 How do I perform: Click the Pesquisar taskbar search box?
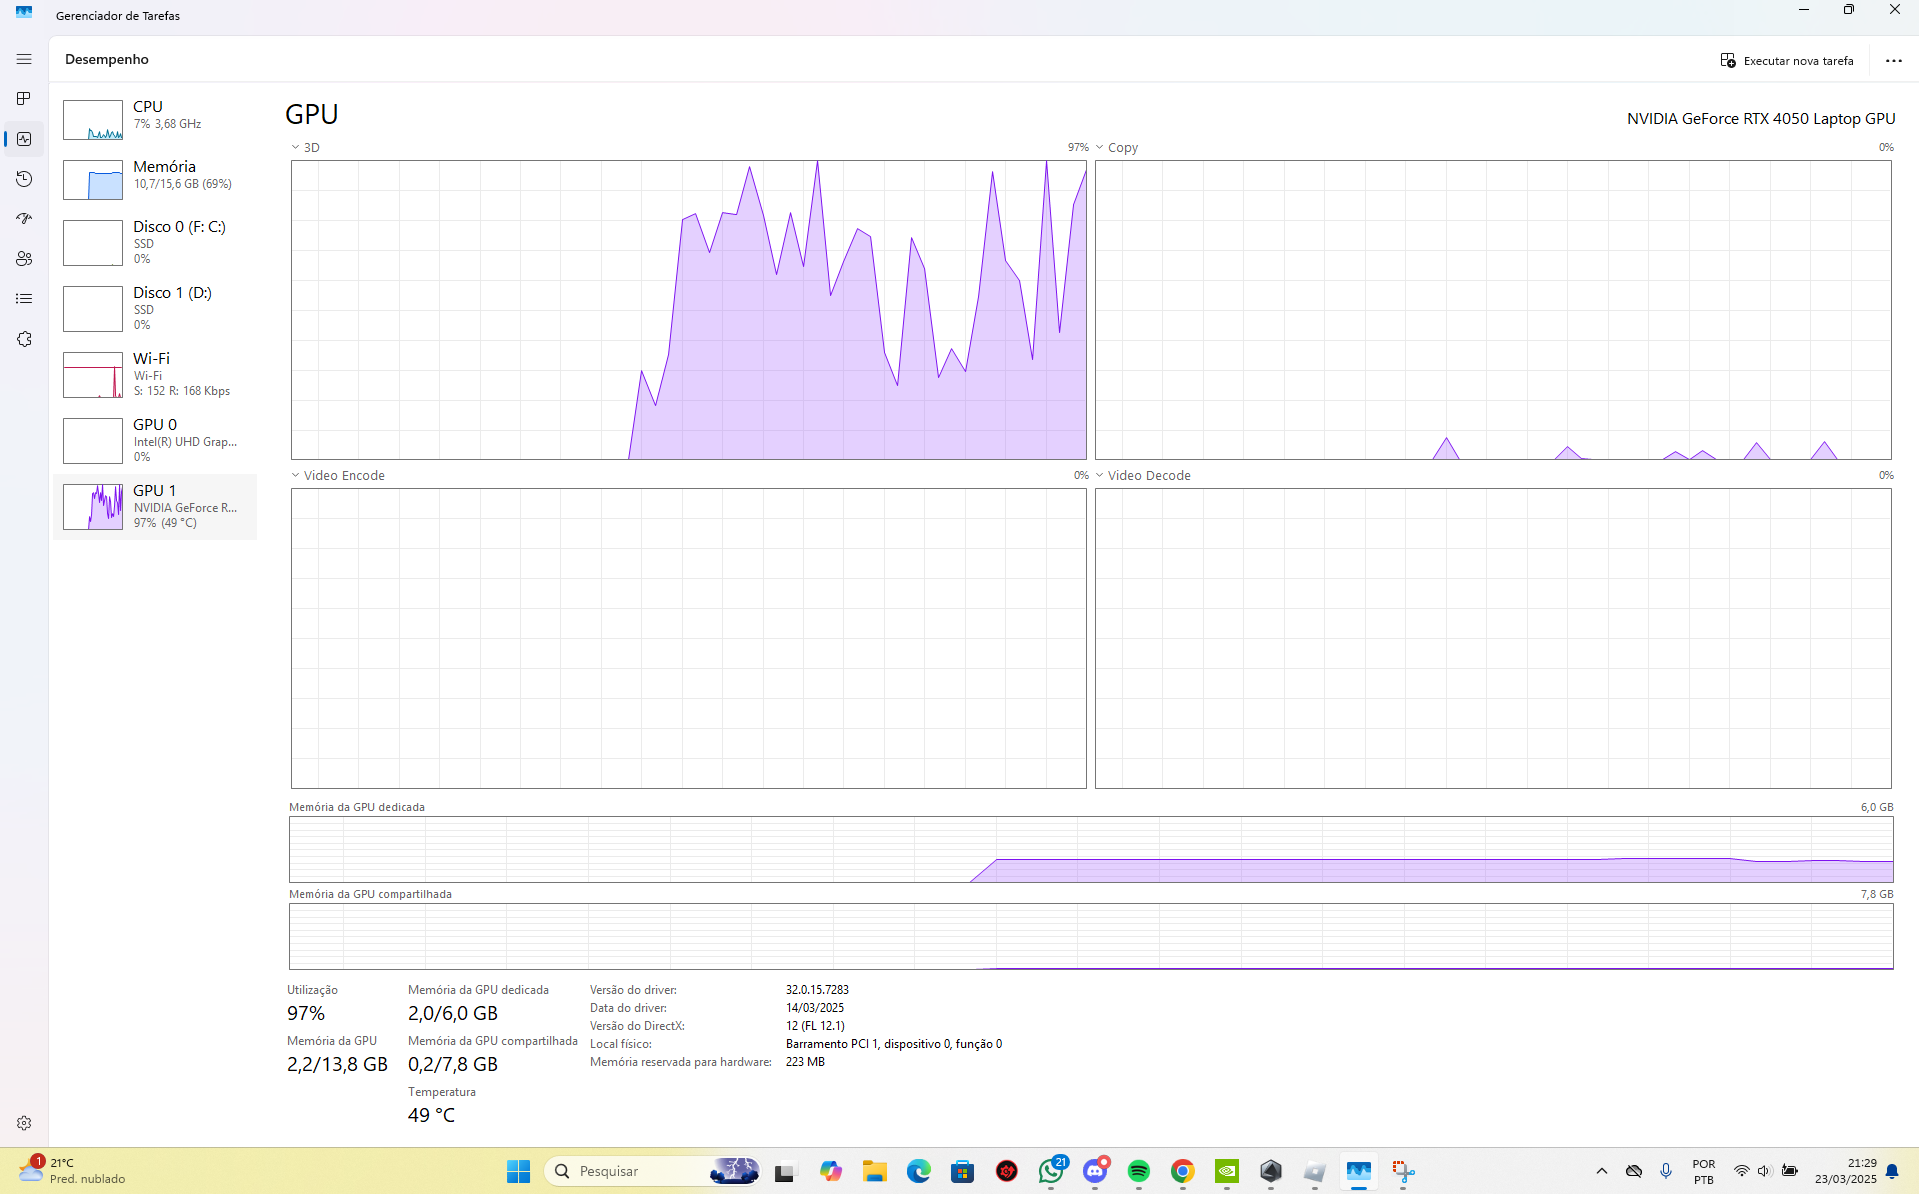[651, 1171]
